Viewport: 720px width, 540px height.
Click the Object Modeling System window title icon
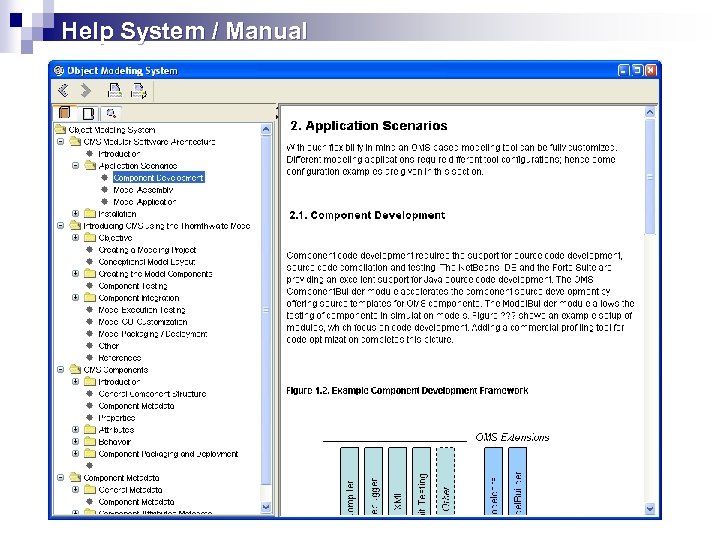pyautogui.click(x=59, y=71)
